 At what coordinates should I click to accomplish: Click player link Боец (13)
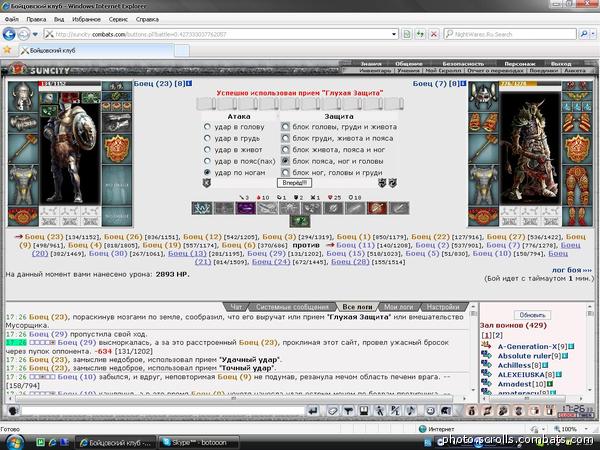(x=187, y=253)
